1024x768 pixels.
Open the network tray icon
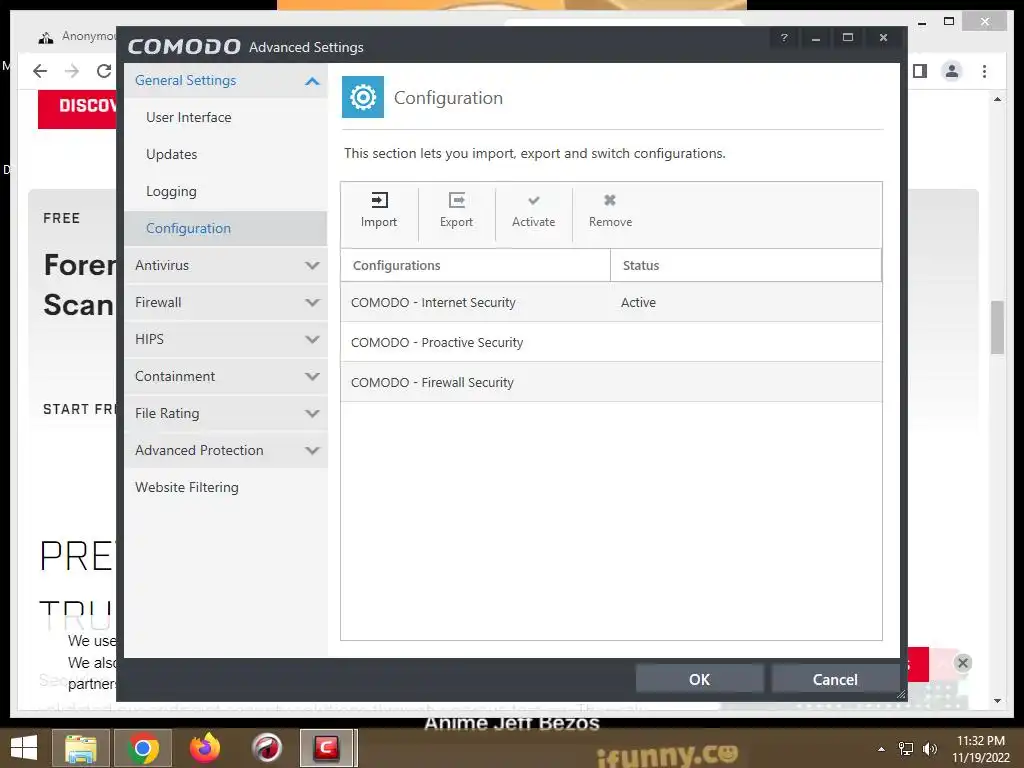[906, 749]
